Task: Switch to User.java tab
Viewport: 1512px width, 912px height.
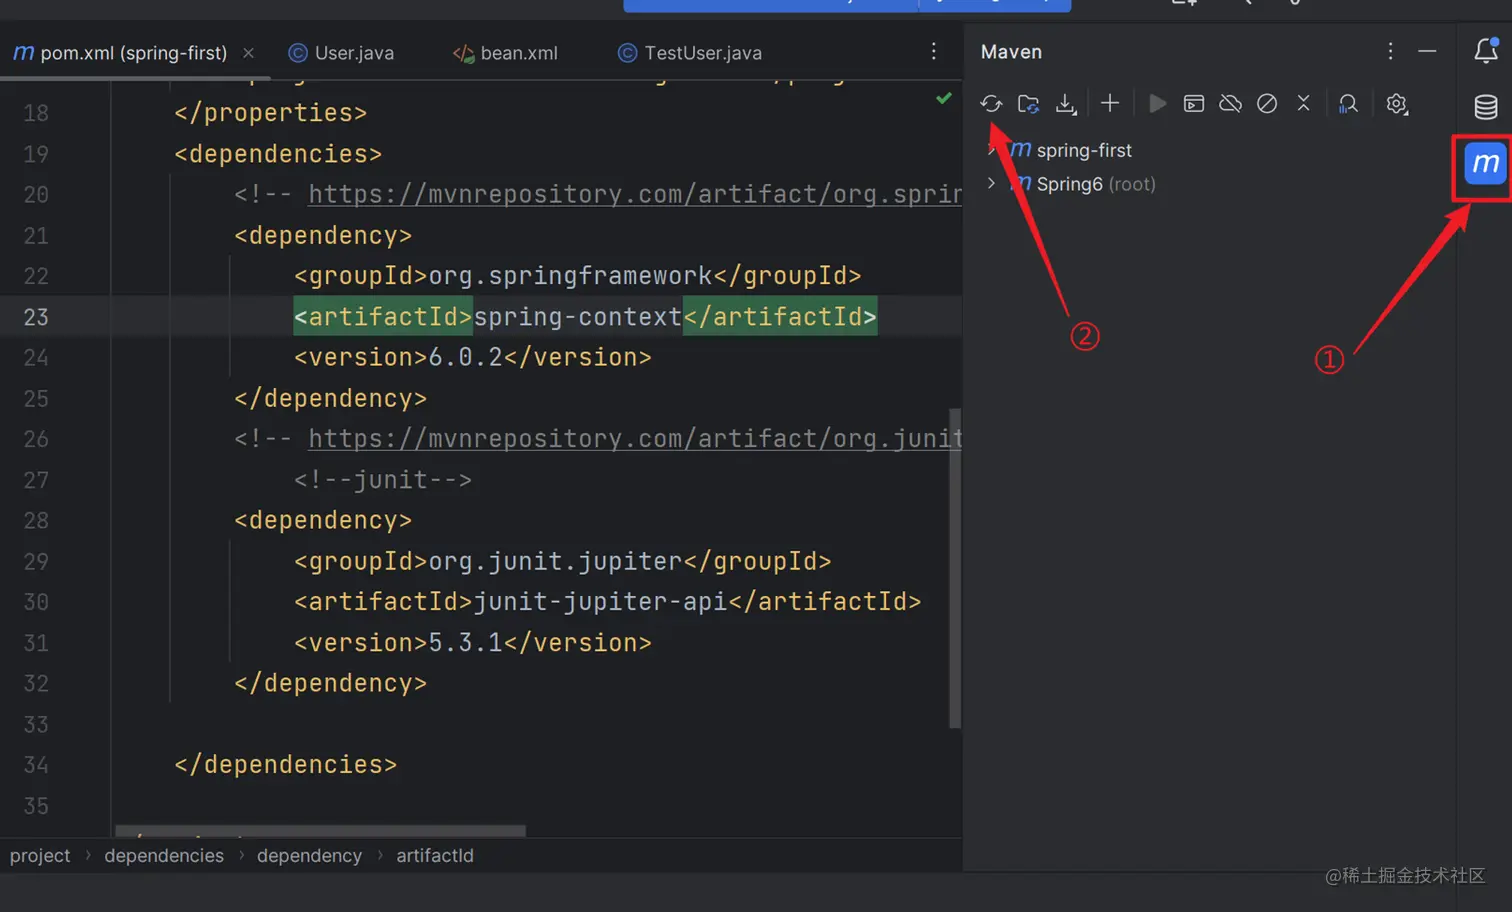Action: [x=341, y=53]
